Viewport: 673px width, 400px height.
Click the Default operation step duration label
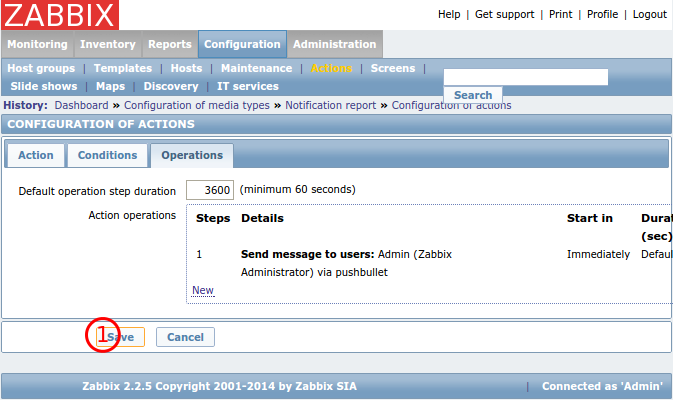[97, 191]
